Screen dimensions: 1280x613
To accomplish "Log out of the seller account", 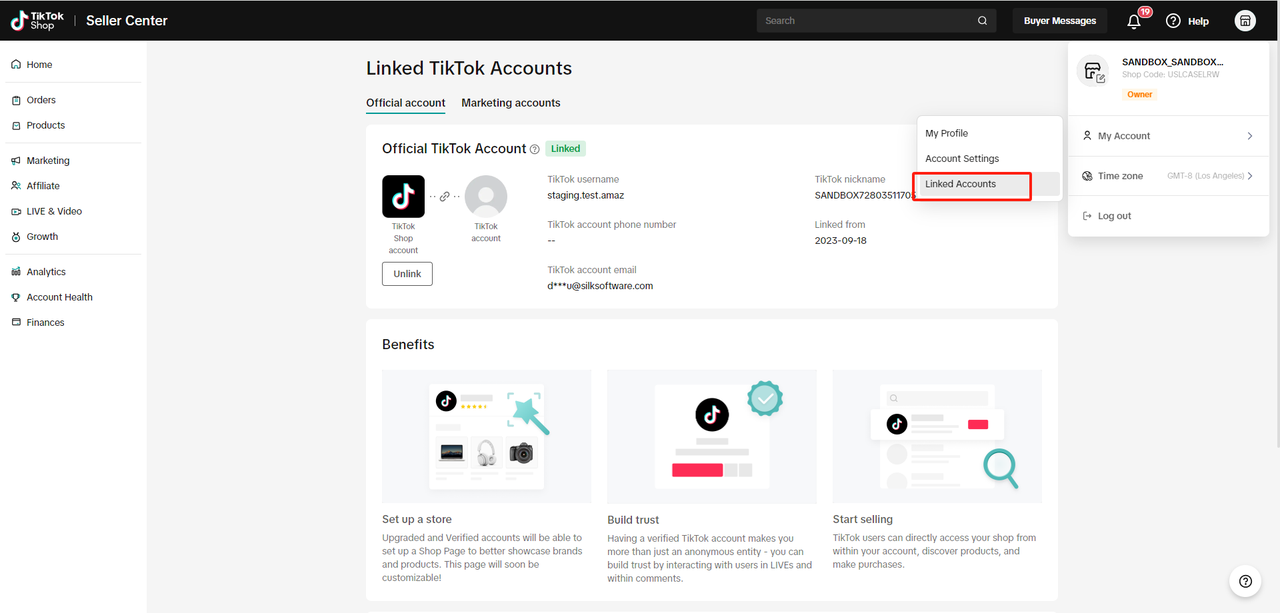I will point(1114,216).
